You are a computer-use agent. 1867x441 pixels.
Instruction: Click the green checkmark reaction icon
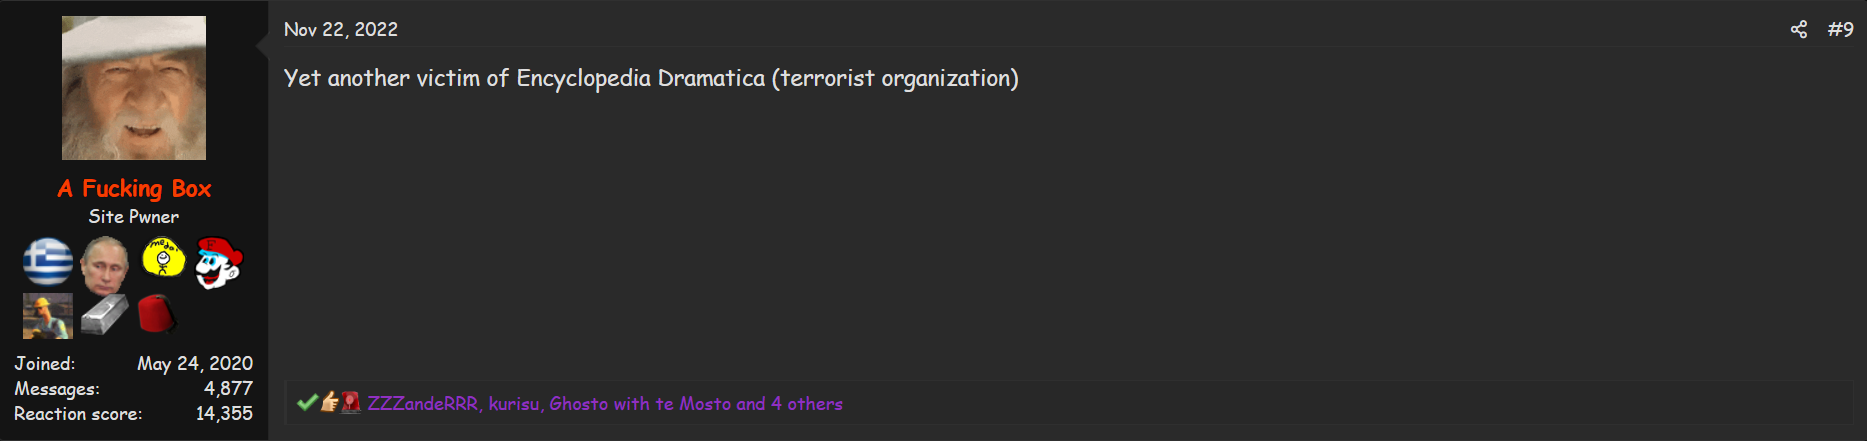(x=307, y=403)
